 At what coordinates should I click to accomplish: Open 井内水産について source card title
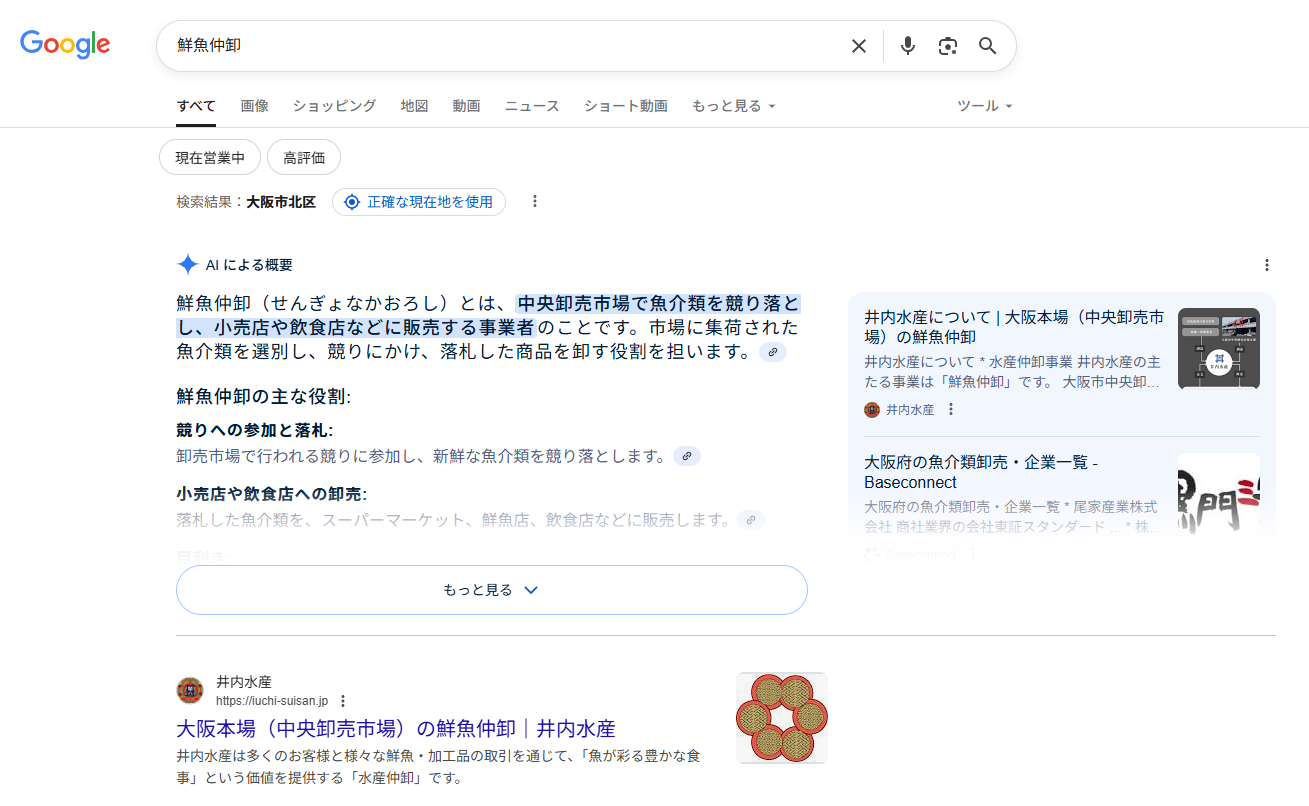[1014, 327]
